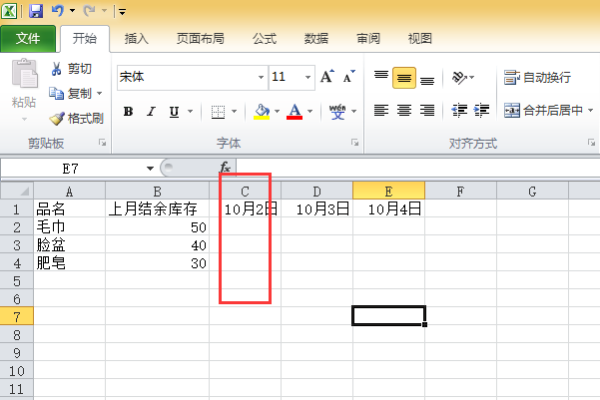Select column header B
This screenshot has width=600, height=400.
(x=157, y=191)
